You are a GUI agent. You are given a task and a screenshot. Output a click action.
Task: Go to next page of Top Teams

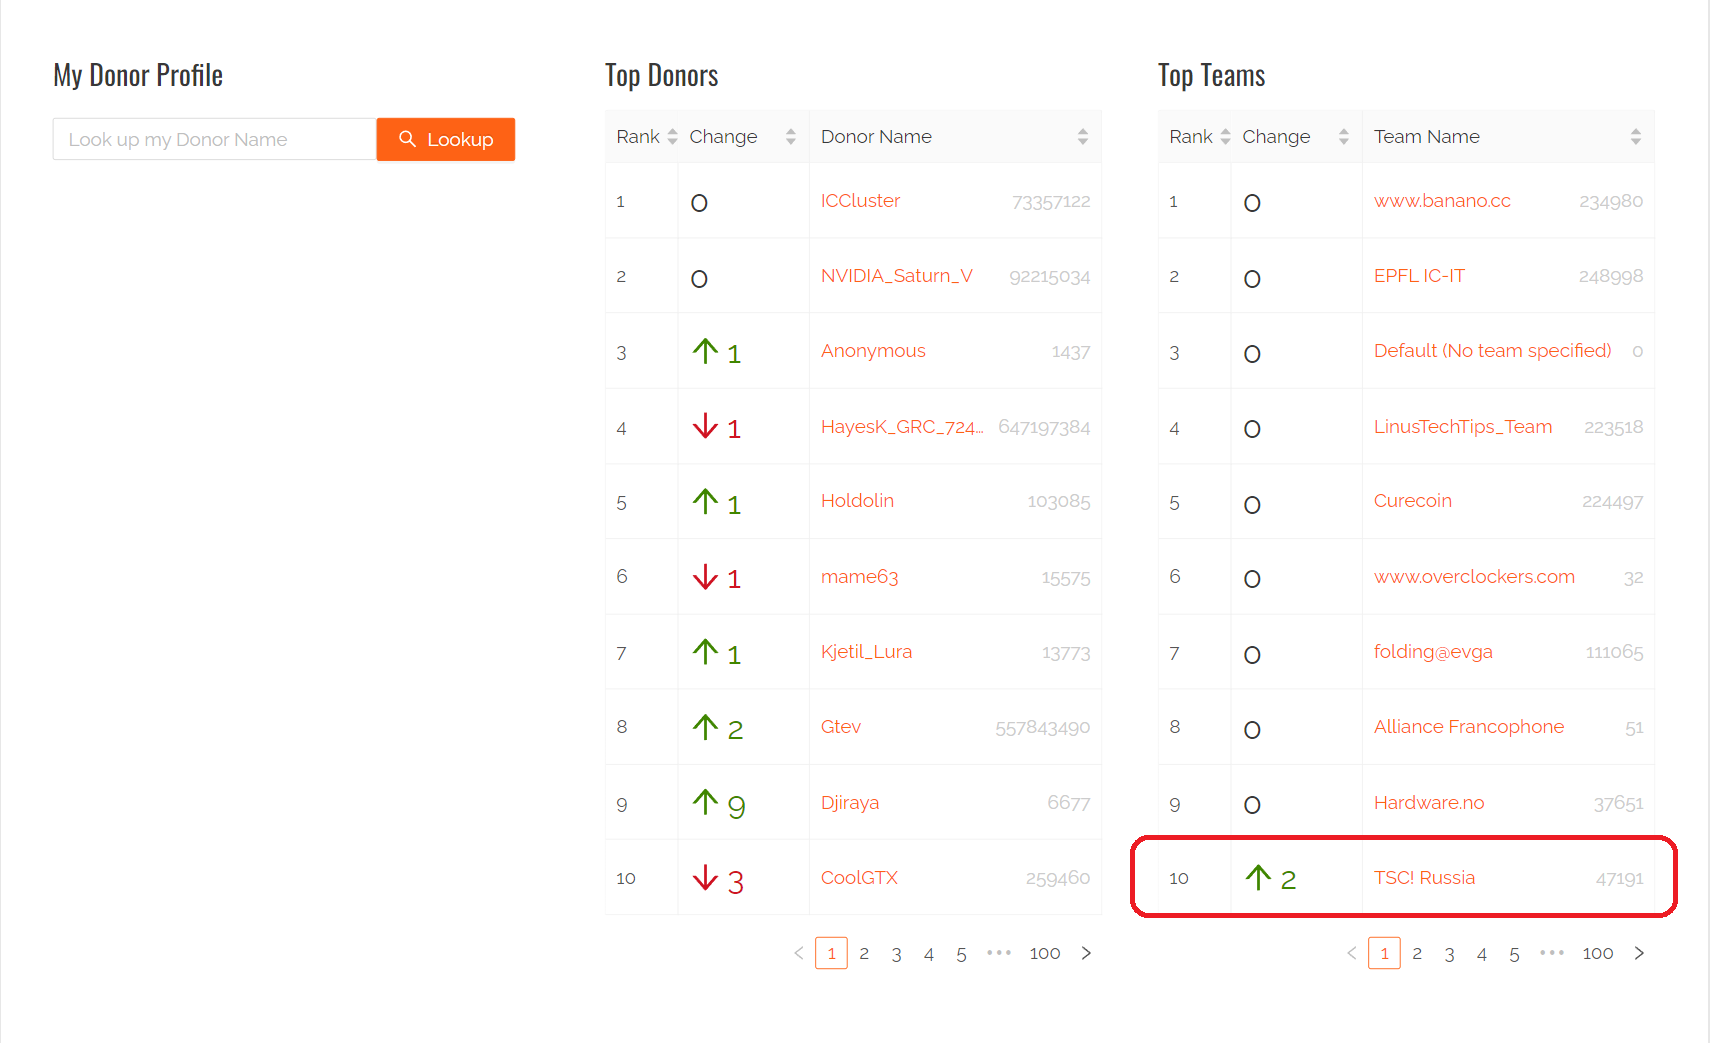click(x=1639, y=953)
